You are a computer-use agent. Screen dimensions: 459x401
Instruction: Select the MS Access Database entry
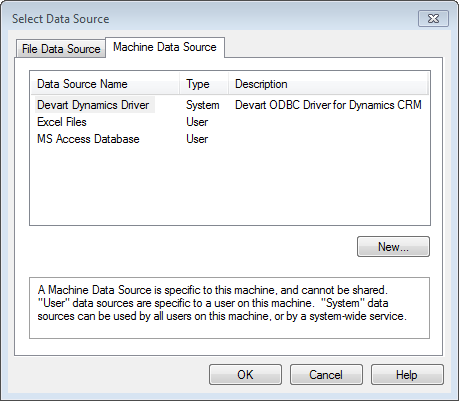(x=88, y=139)
